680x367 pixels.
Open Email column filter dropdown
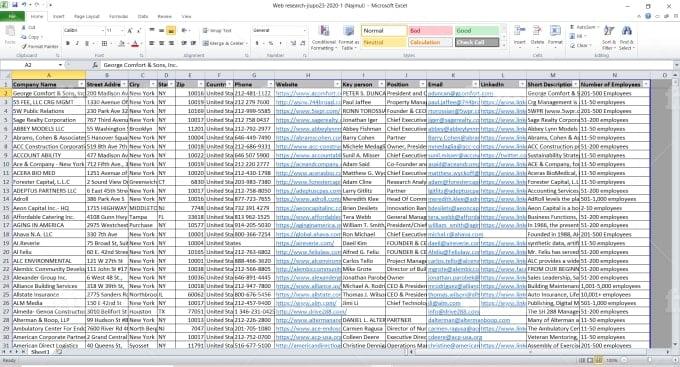(x=475, y=84)
